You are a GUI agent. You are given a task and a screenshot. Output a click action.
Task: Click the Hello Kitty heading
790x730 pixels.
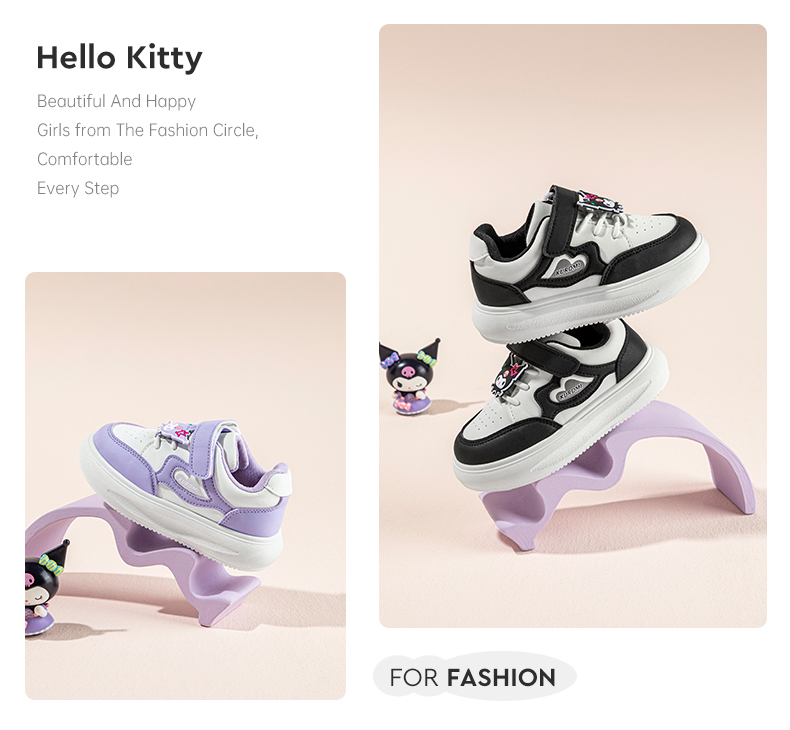click(x=119, y=58)
